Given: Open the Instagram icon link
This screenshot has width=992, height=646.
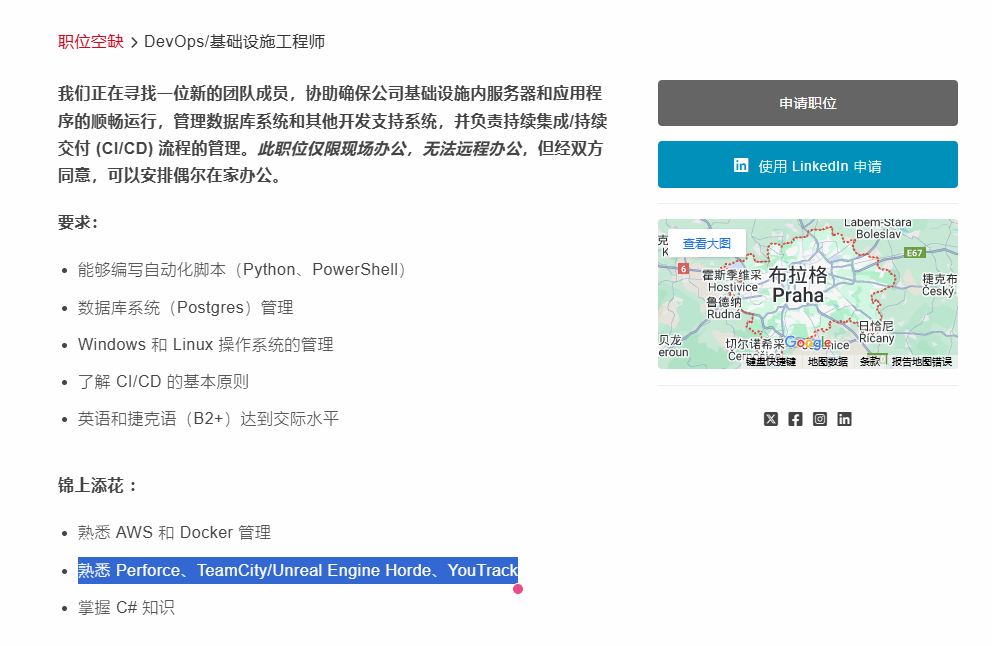Looking at the screenshot, I should coord(820,419).
